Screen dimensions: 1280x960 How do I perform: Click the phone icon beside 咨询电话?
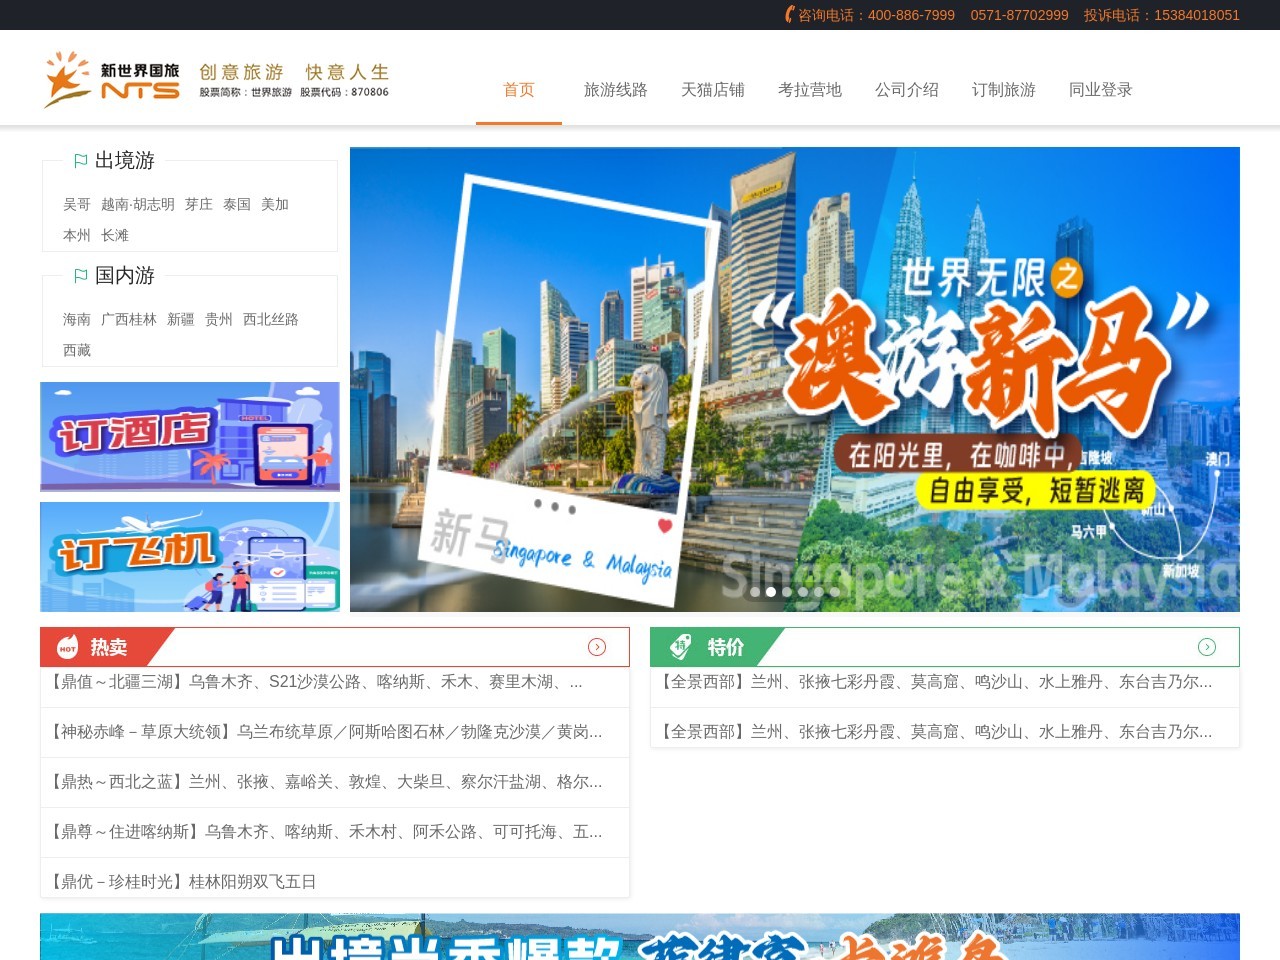pyautogui.click(x=790, y=15)
